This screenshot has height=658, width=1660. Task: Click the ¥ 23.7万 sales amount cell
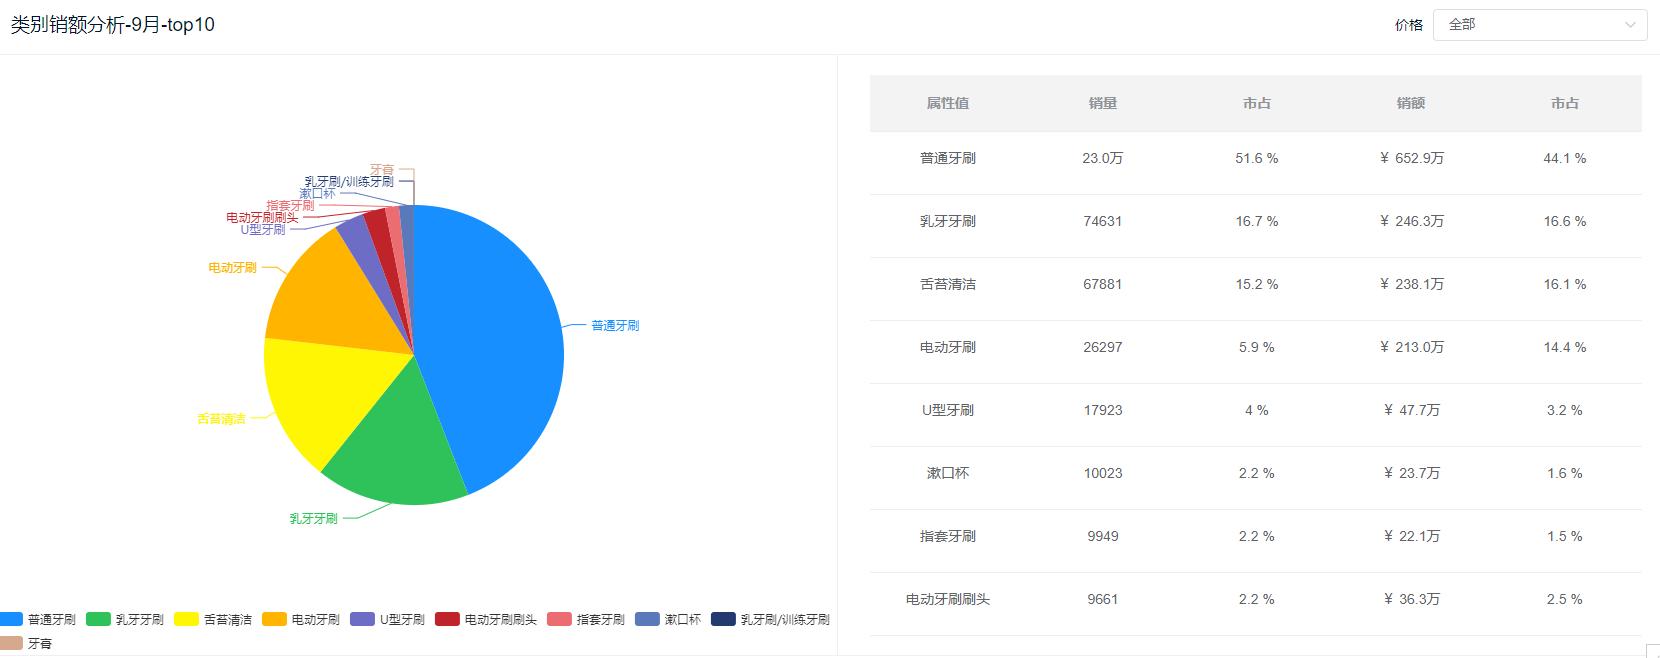point(1411,473)
